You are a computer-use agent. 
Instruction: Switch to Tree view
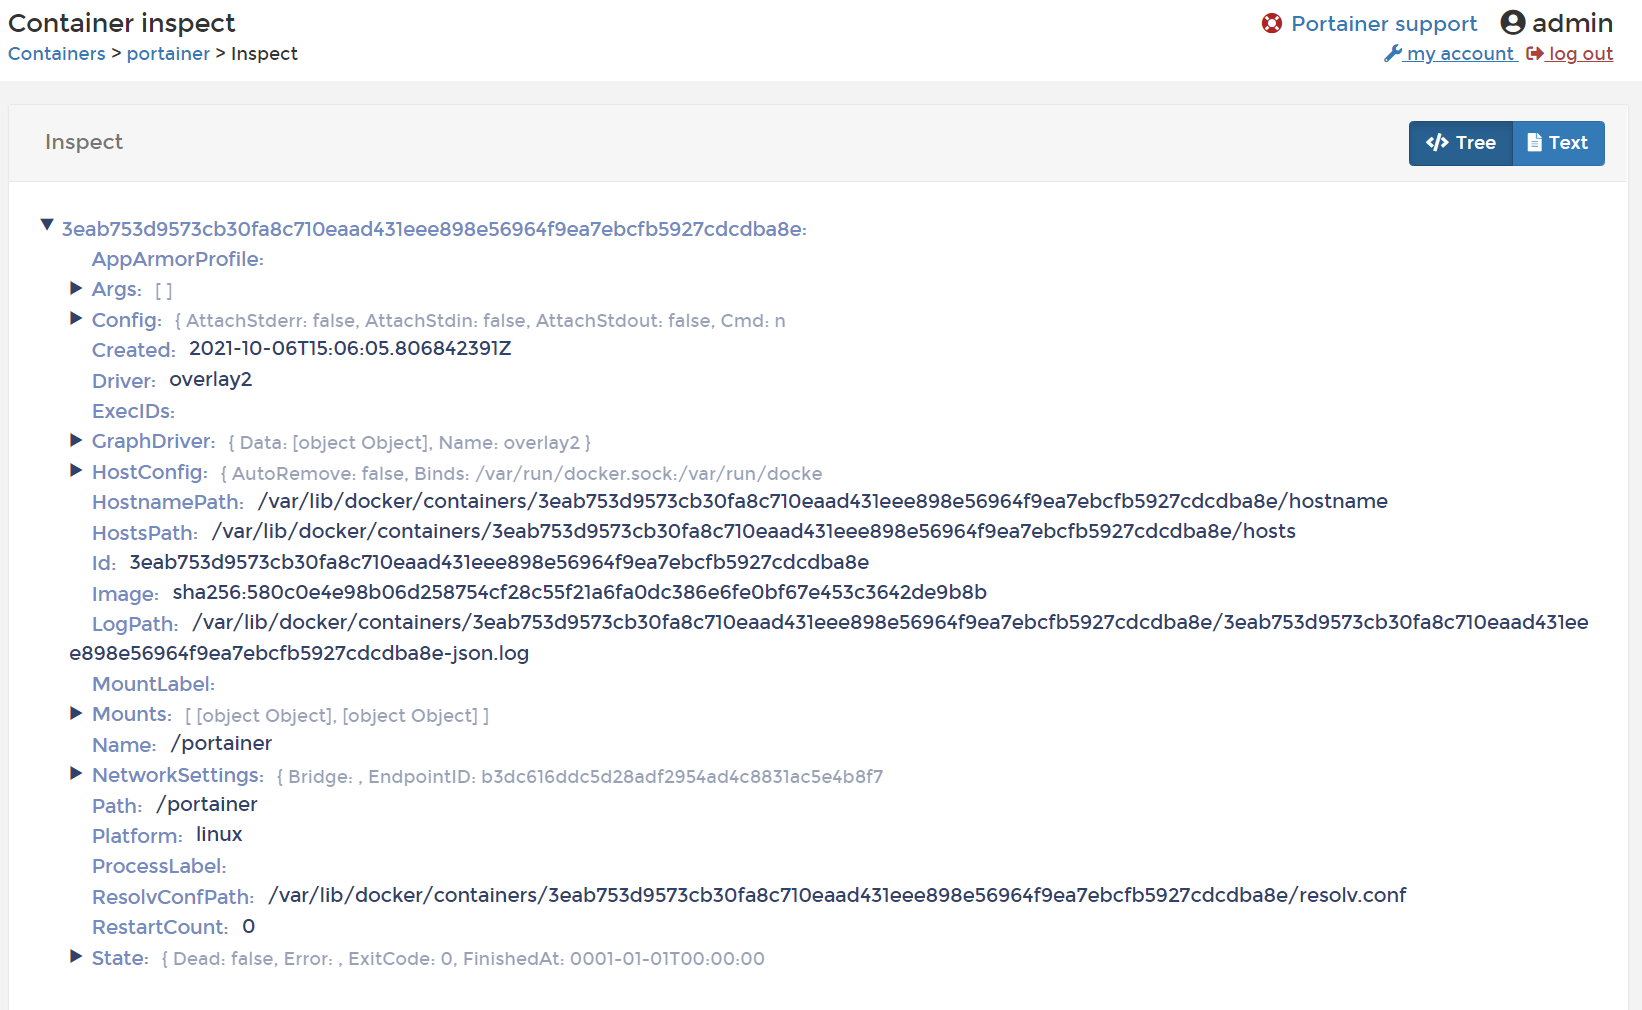point(1461,143)
